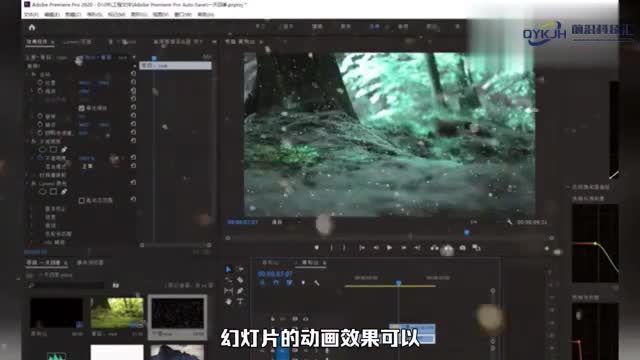
Task: Create an ellipse mask under Opacity
Action: (42, 149)
